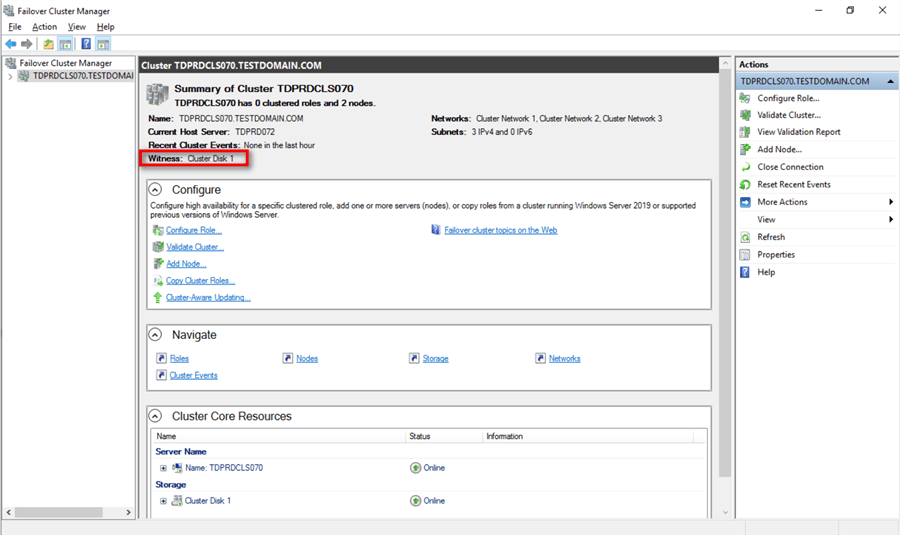
Task: Click the Add Node icon in Actions pane
Action: [745, 149]
